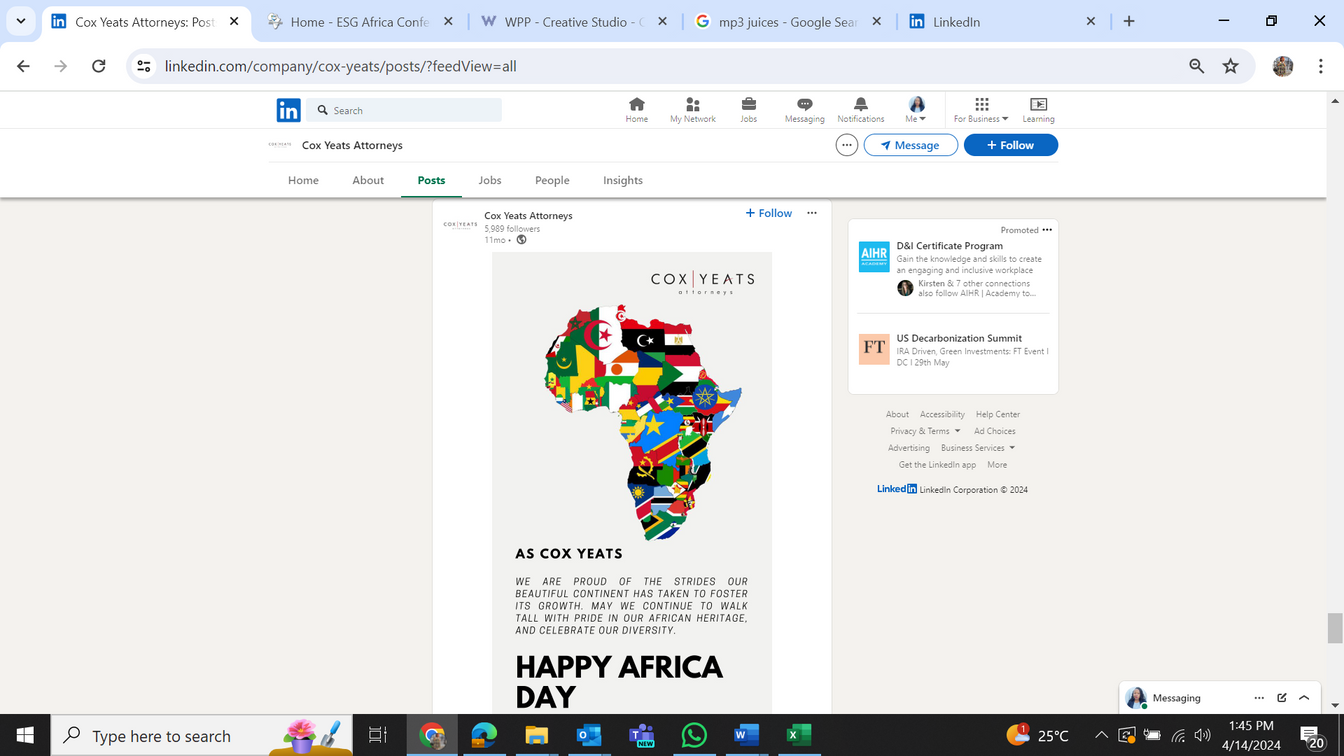
Task: Open Excel from taskbar
Action: click(797, 736)
